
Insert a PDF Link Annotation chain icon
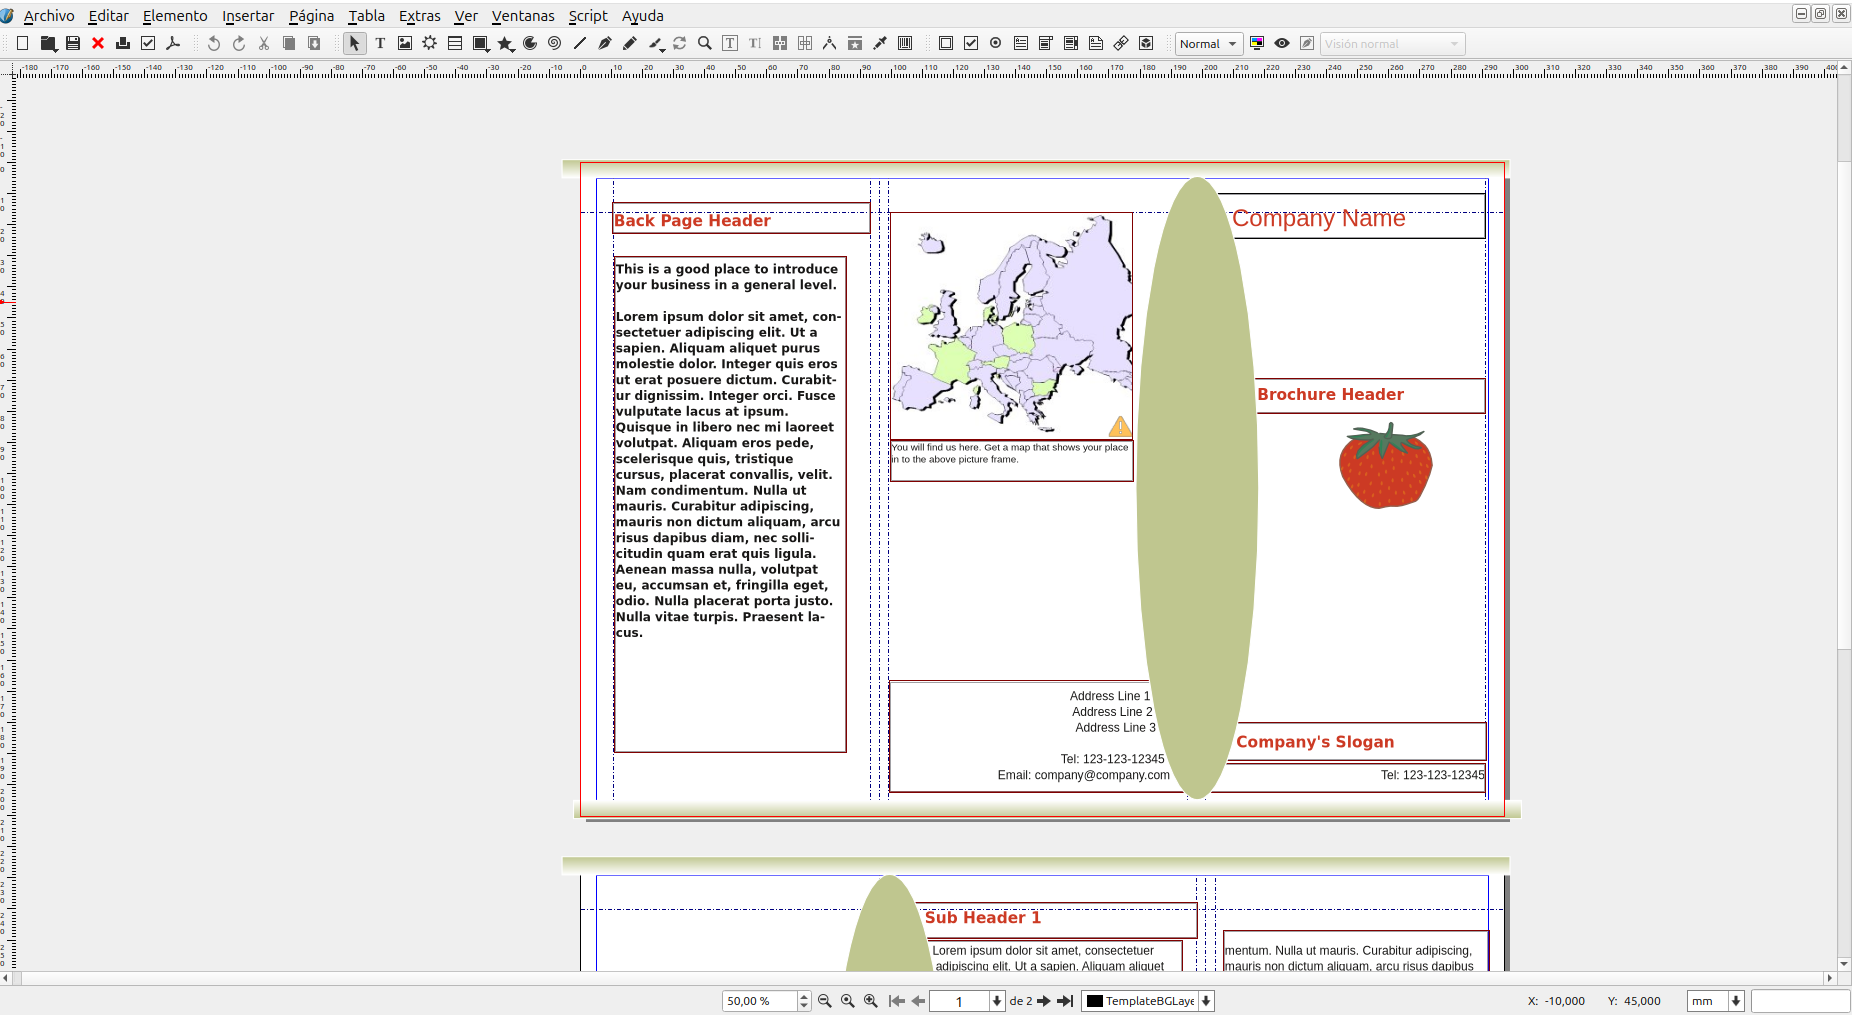click(x=1121, y=43)
